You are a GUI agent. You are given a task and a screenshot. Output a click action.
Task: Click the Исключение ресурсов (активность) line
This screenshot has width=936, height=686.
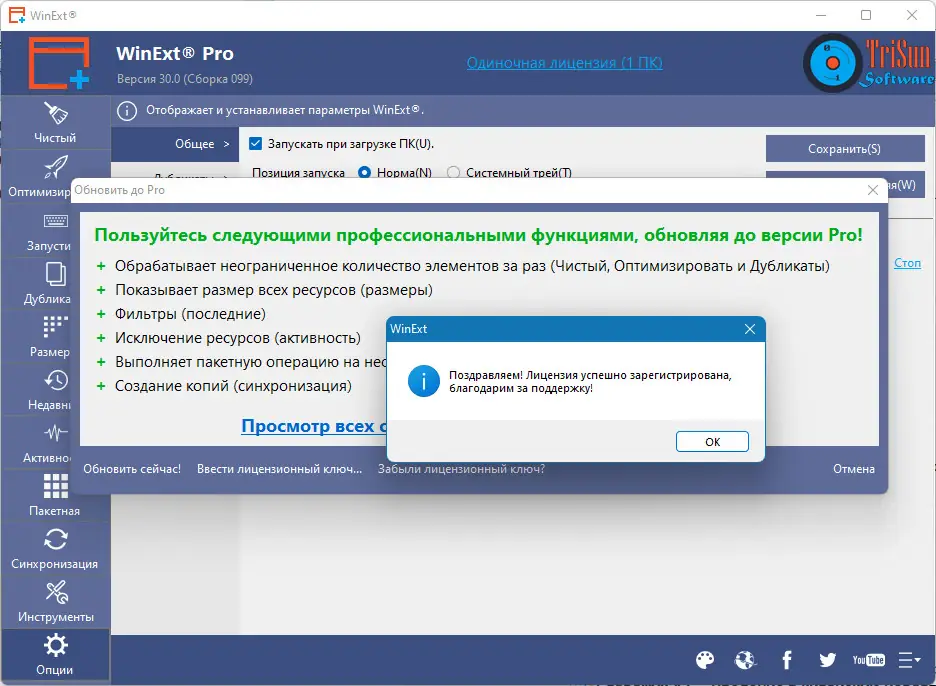[238, 338]
